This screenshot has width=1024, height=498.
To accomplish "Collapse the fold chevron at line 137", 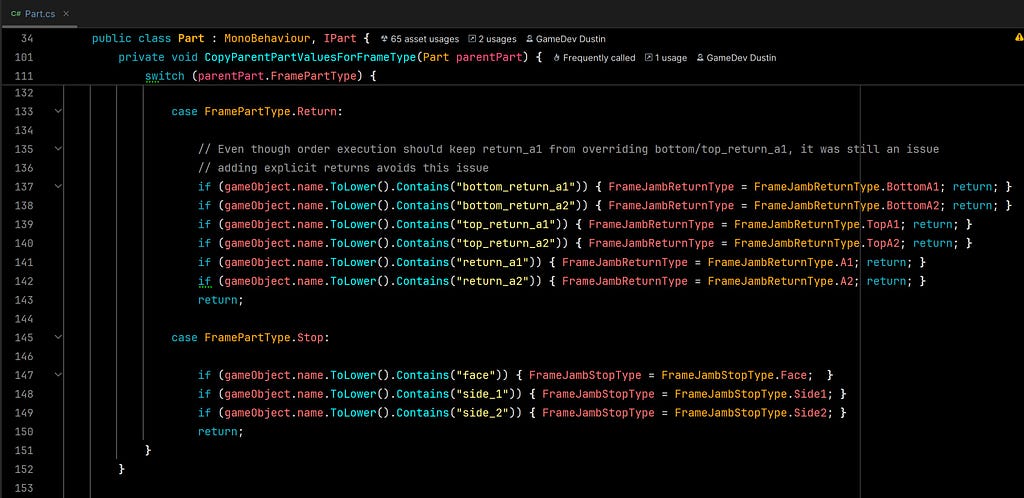I will (58, 187).
